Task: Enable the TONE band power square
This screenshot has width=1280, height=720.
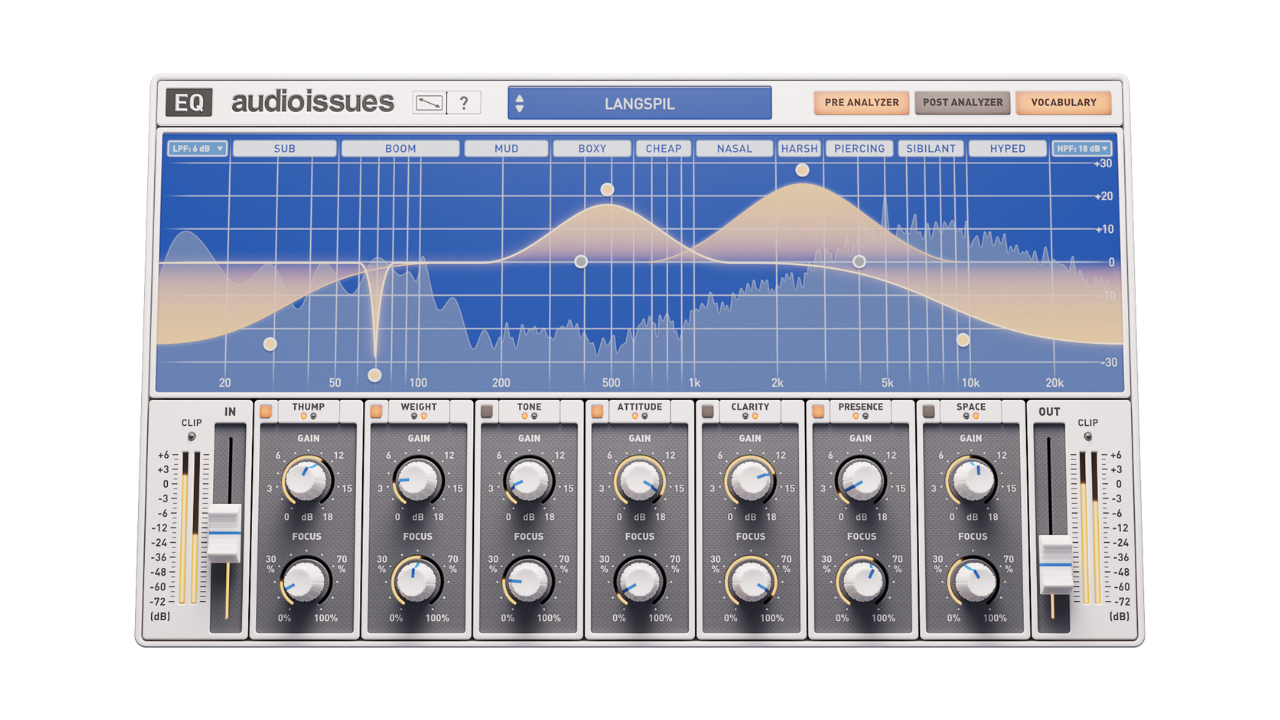Action: [x=487, y=411]
